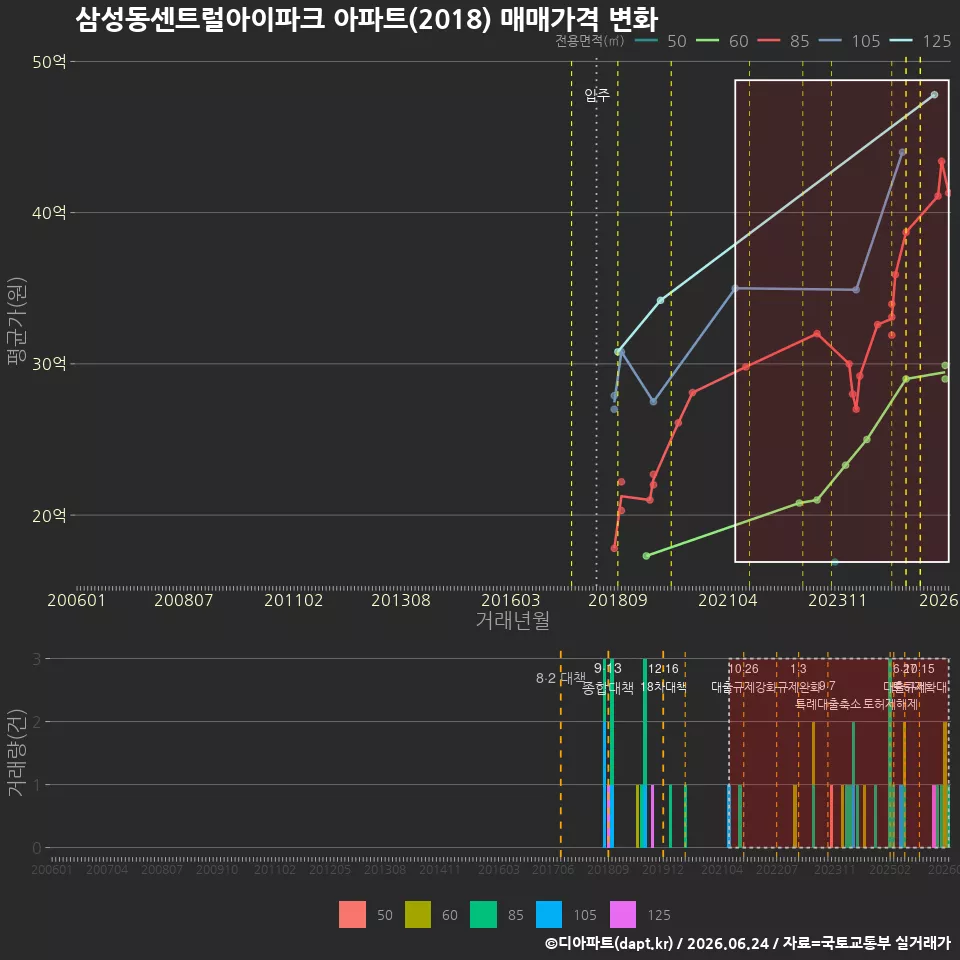Click the 9·13 종합대책 annotation label

(607, 678)
